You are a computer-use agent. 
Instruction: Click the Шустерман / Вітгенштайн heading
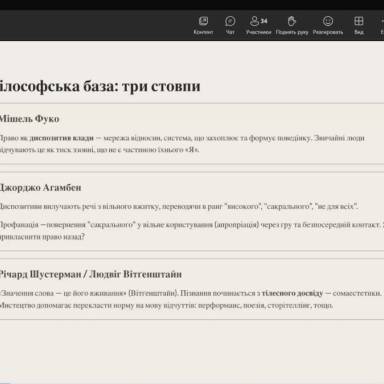(x=91, y=274)
